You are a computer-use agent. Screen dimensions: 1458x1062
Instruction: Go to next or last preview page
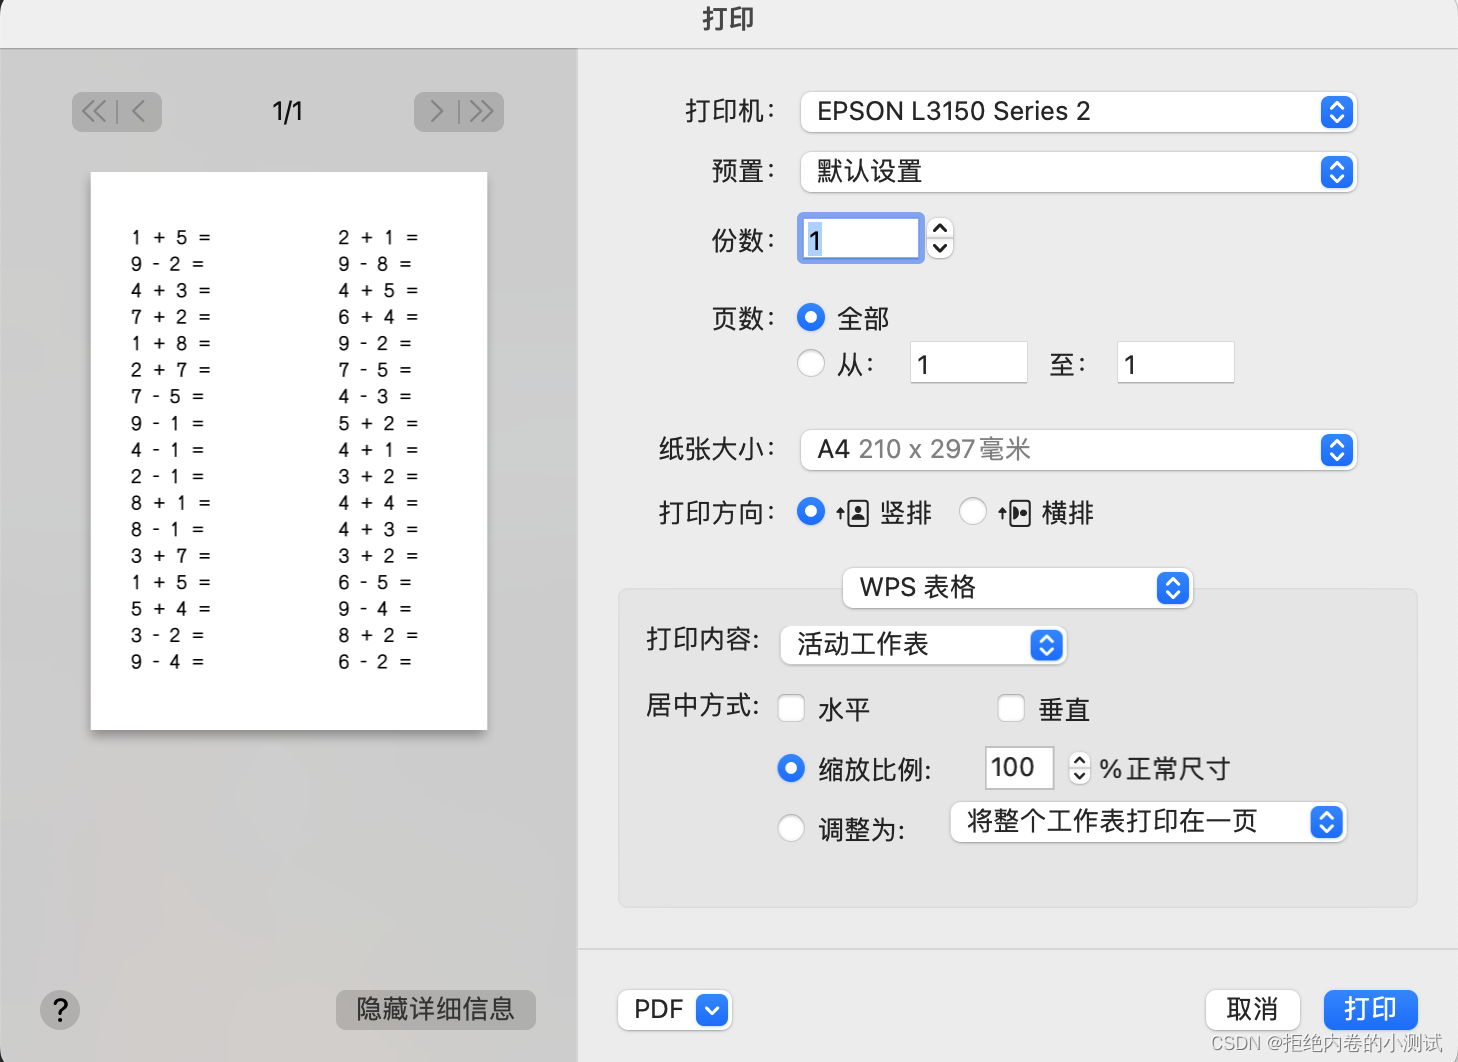[x=459, y=112]
